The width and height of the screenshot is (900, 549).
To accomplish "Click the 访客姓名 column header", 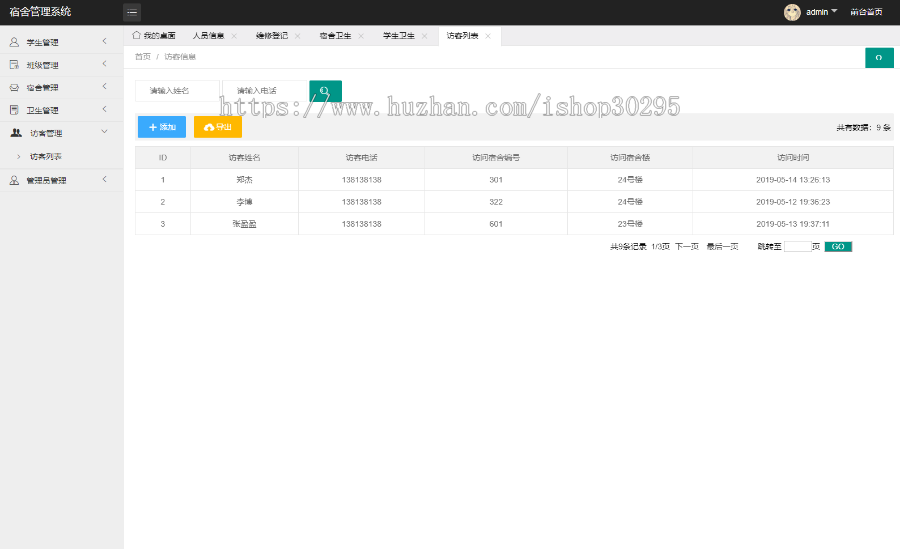I will coord(245,157).
